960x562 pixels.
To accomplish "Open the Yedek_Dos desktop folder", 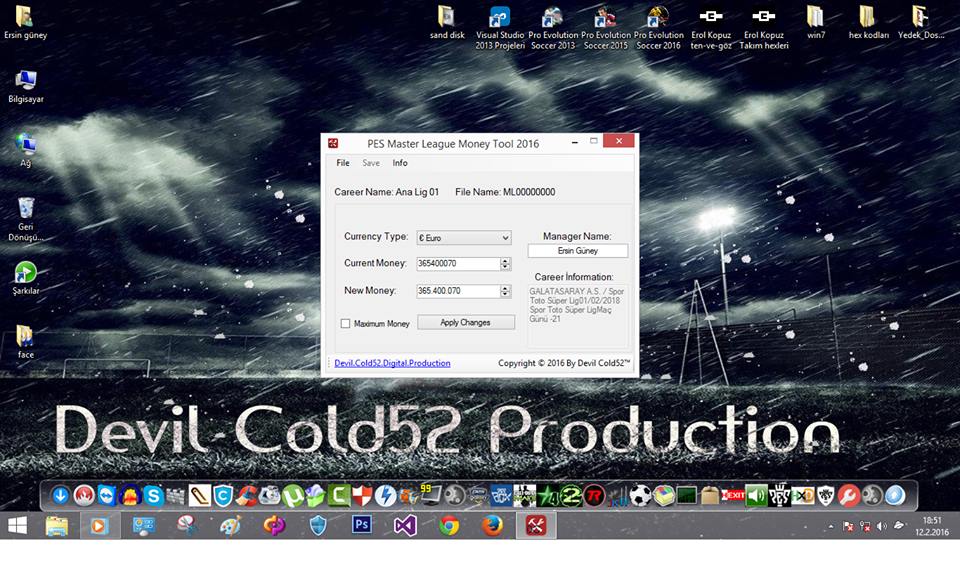I will coord(921,23).
